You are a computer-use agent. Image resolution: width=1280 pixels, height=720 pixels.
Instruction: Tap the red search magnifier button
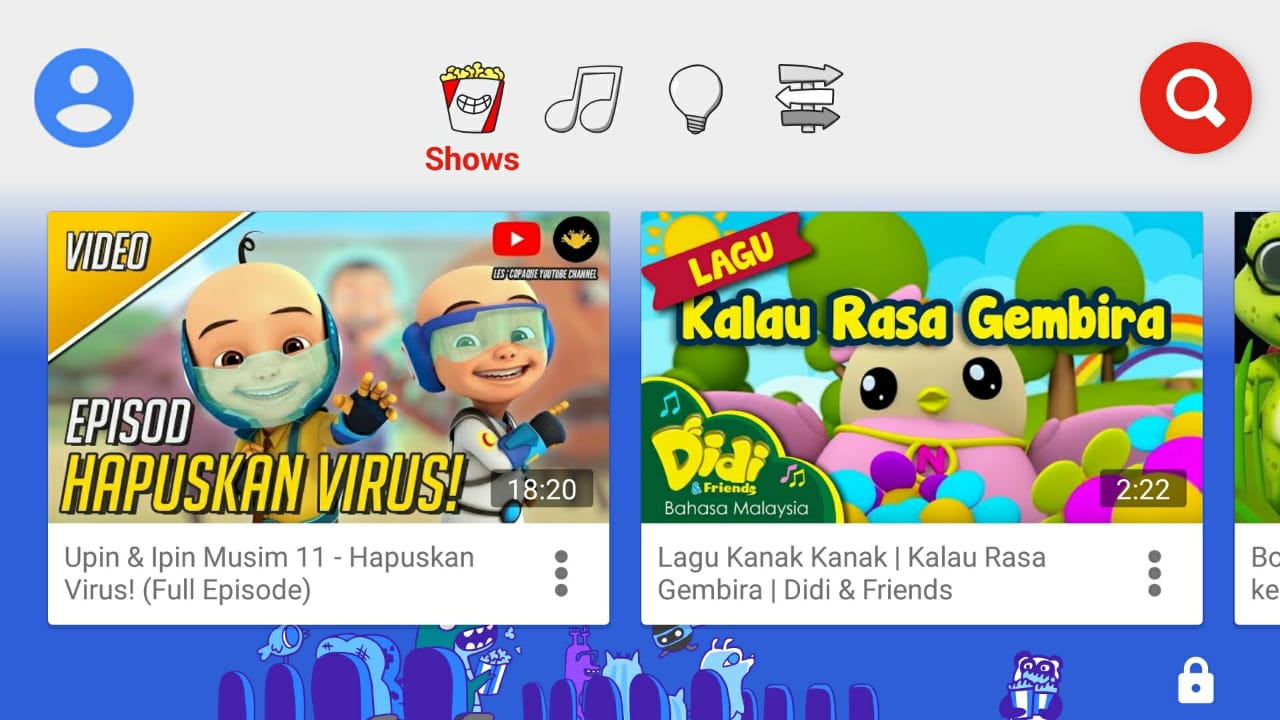coord(1196,98)
